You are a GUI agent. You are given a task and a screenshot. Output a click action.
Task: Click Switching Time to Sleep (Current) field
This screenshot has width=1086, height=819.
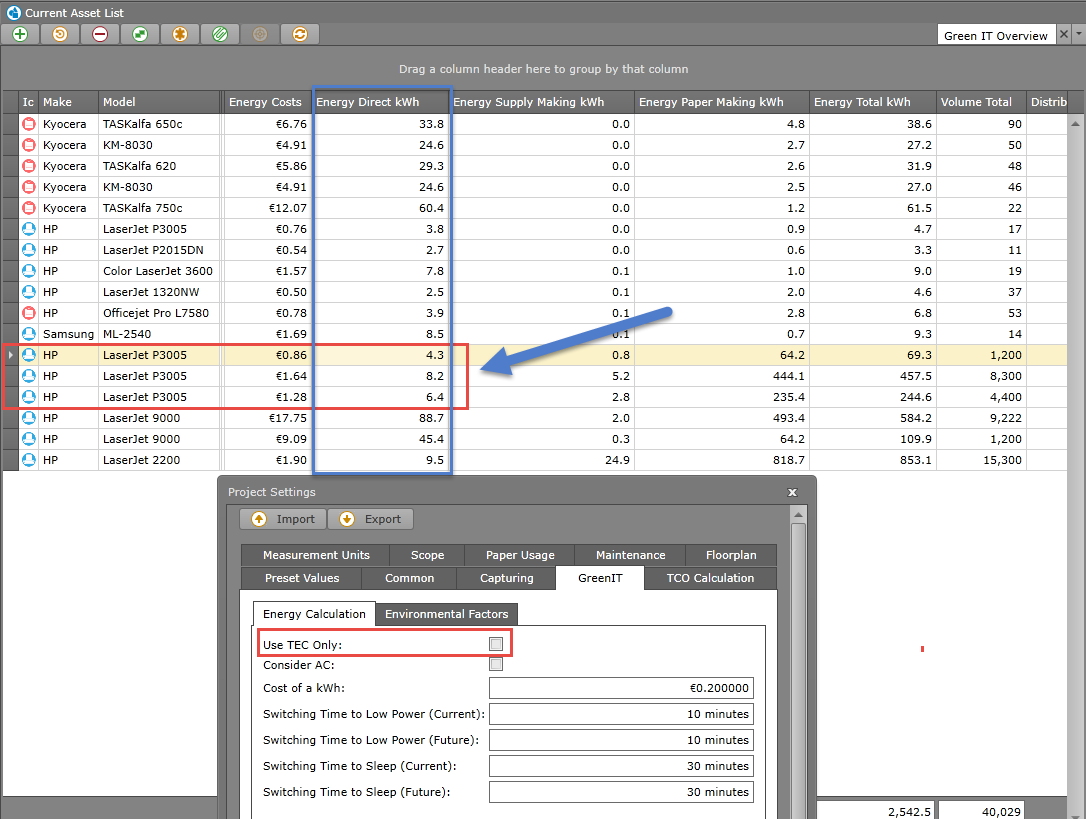tap(621, 766)
